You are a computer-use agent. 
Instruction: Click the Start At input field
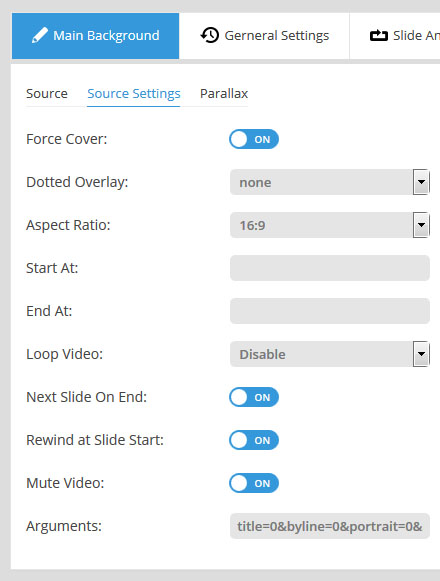point(330,268)
